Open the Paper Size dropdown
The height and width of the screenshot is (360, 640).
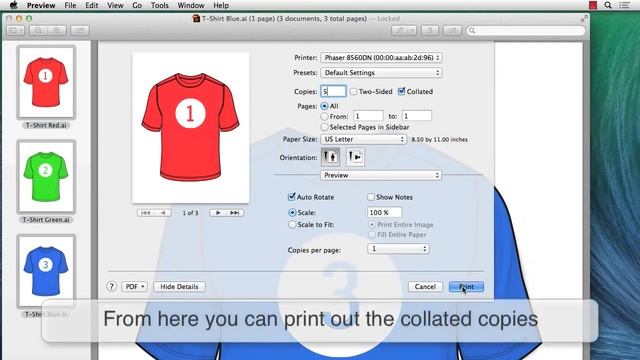click(363, 139)
